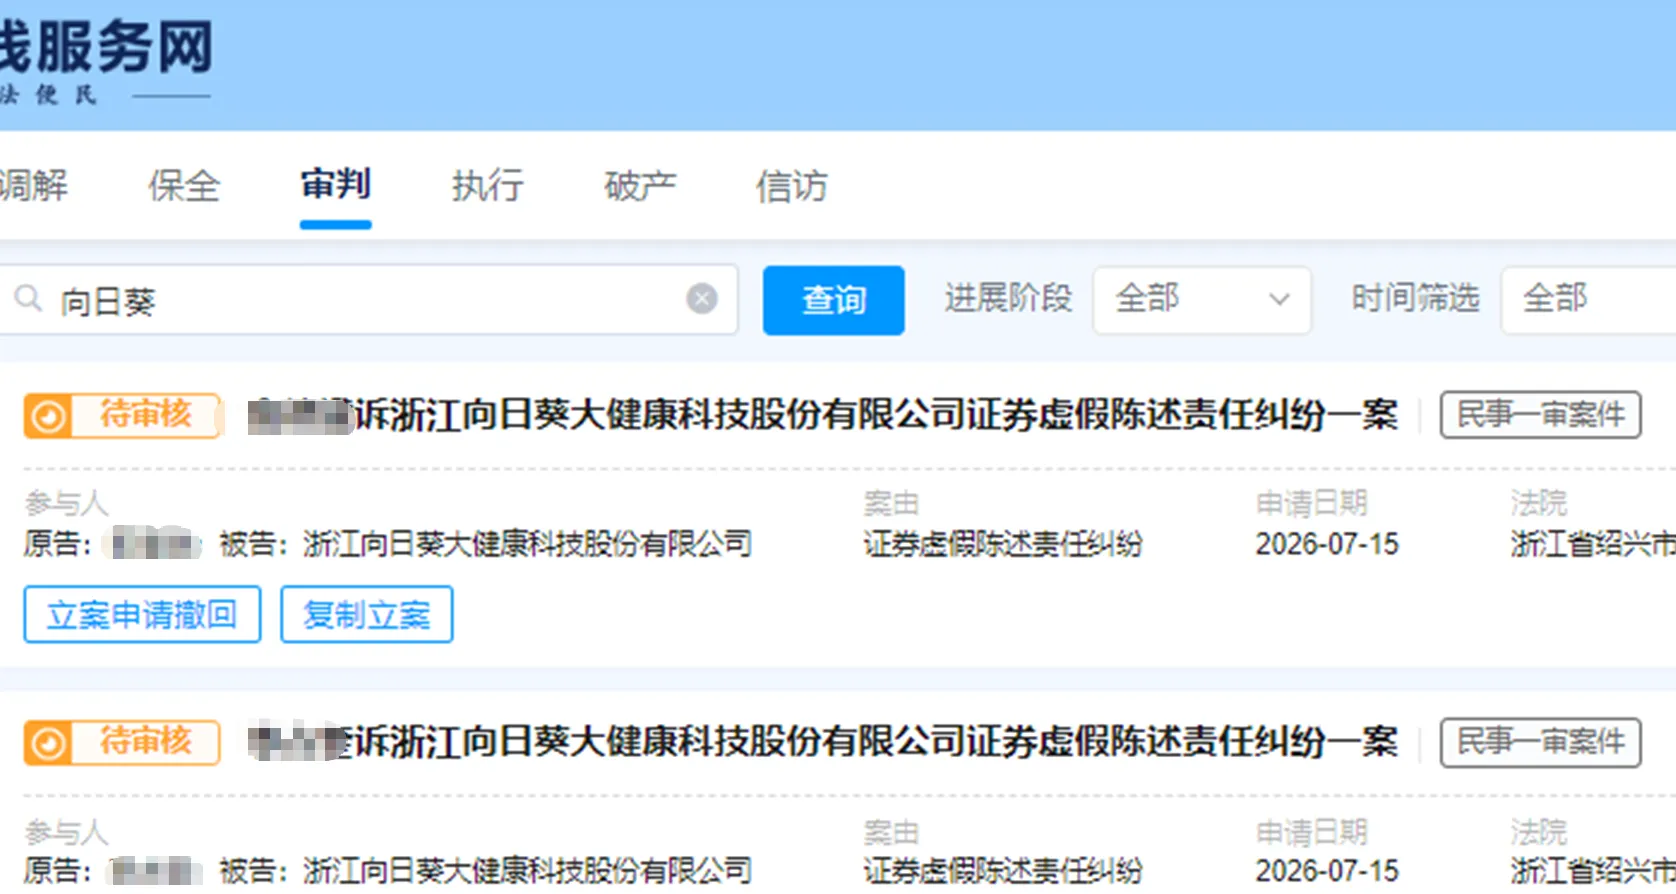Click first case's 民事一审案件 tag

pyautogui.click(x=1540, y=415)
